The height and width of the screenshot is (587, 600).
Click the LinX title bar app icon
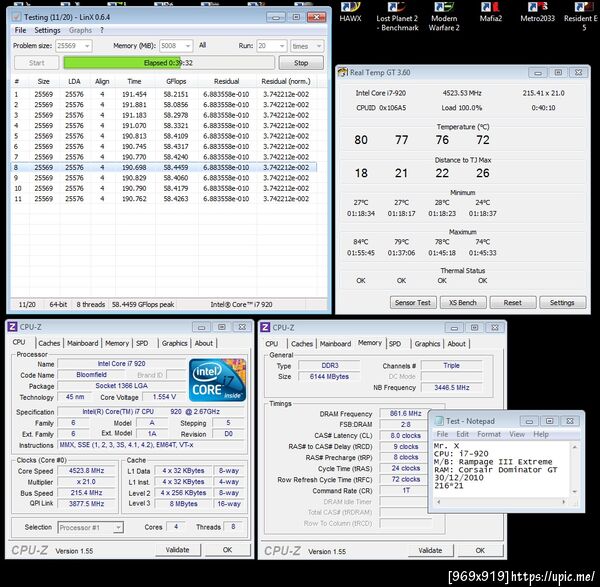pyautogui.click(x=16, y=17)
